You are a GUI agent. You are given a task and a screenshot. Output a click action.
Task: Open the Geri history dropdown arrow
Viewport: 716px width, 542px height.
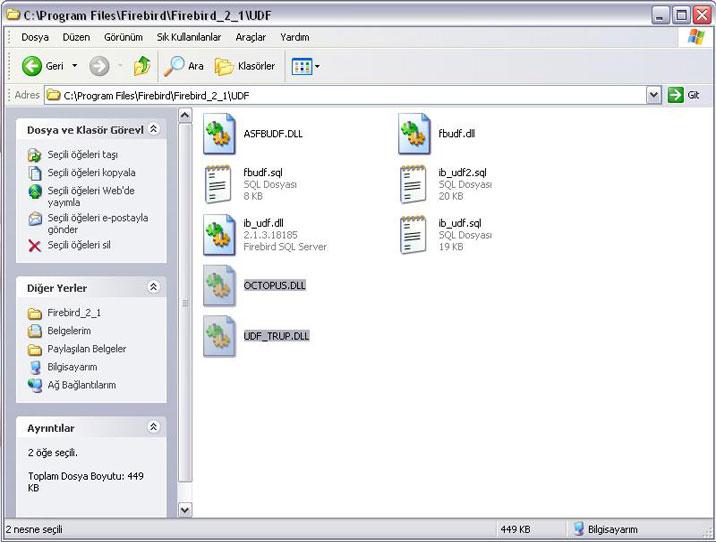[74, 66]
